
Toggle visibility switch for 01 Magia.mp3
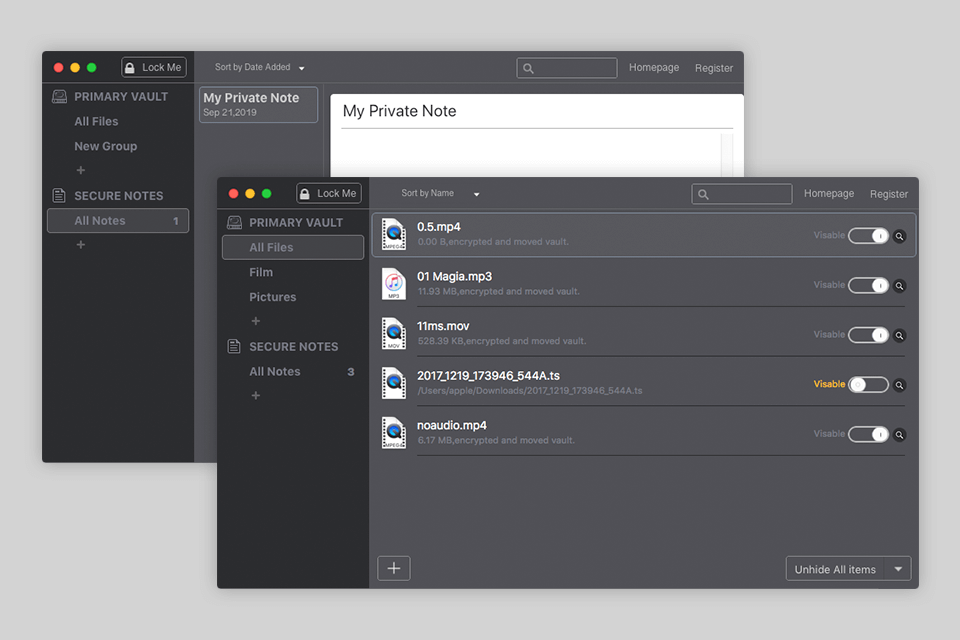pos(868,285)
